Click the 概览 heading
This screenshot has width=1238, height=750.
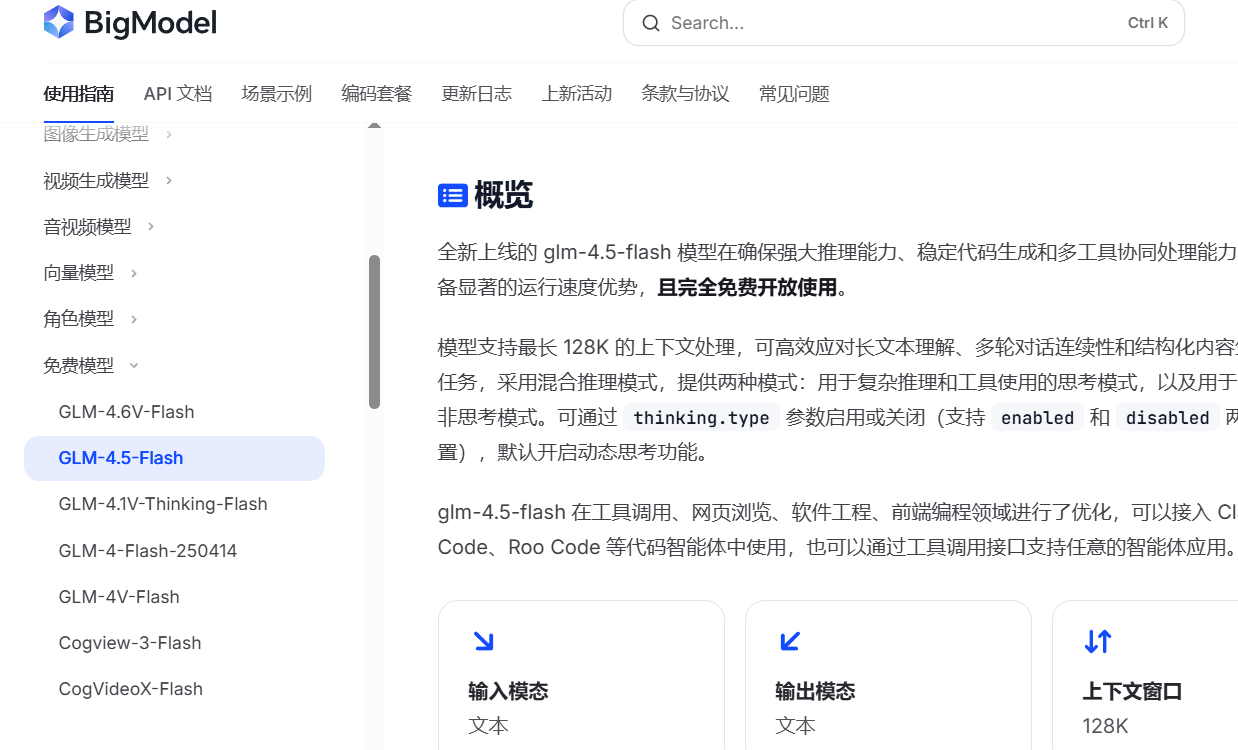503,196
